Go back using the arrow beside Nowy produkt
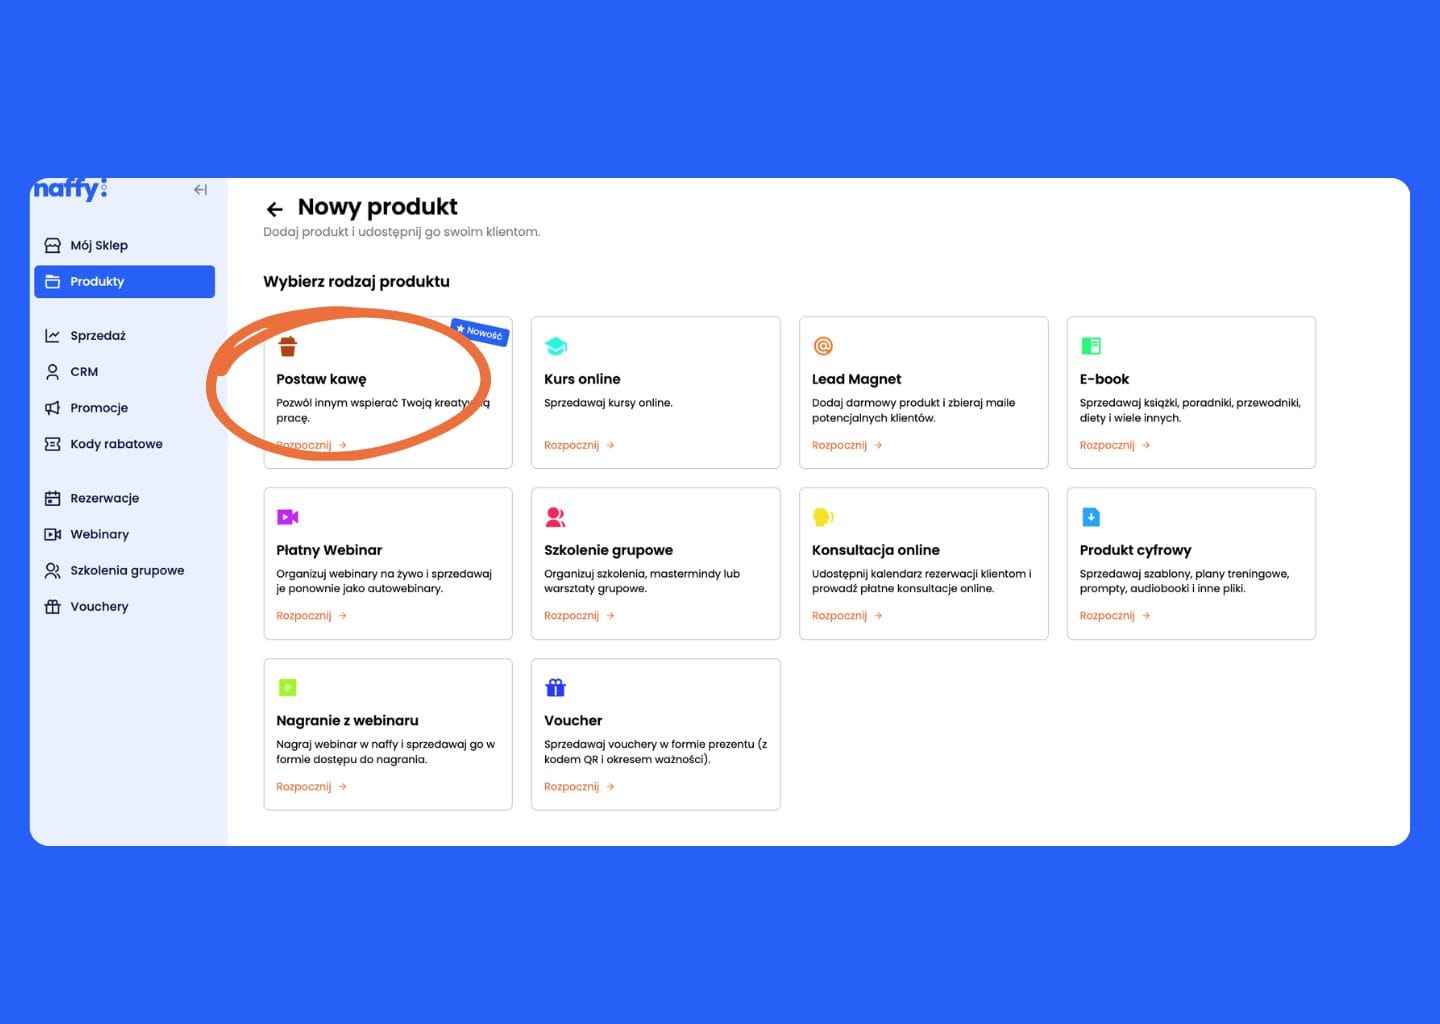Screen dimensions: 1440x1024 [x=275, y=209]
